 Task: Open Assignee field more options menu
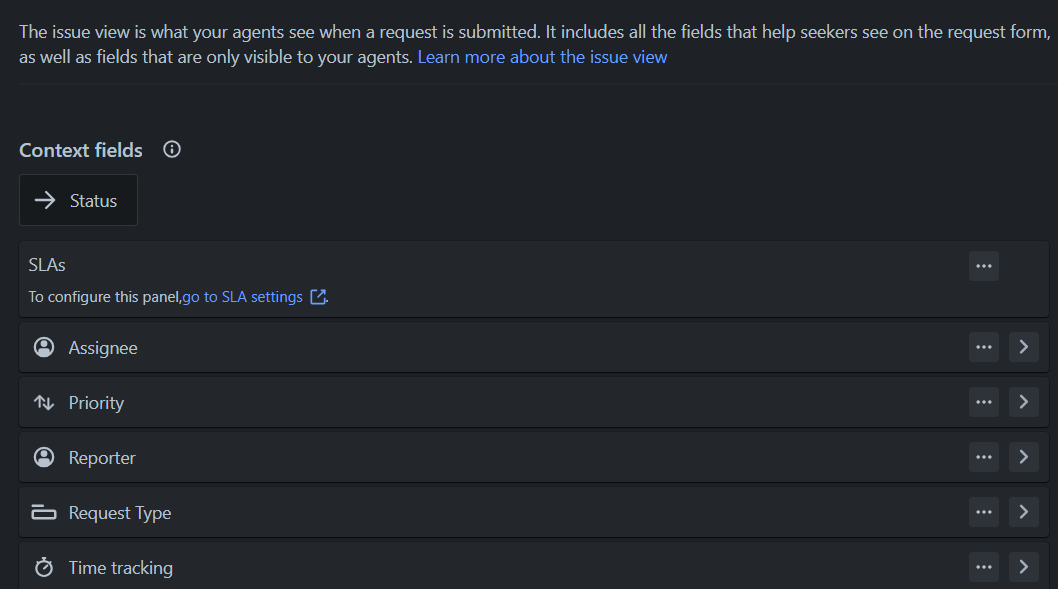point(984,347)
